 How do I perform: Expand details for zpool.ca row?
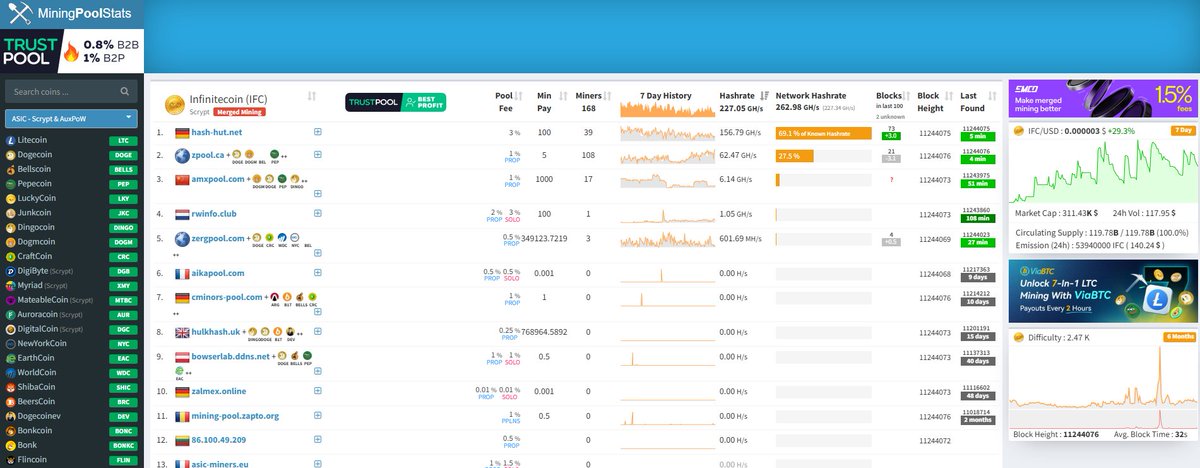click(x=318, y=156)
